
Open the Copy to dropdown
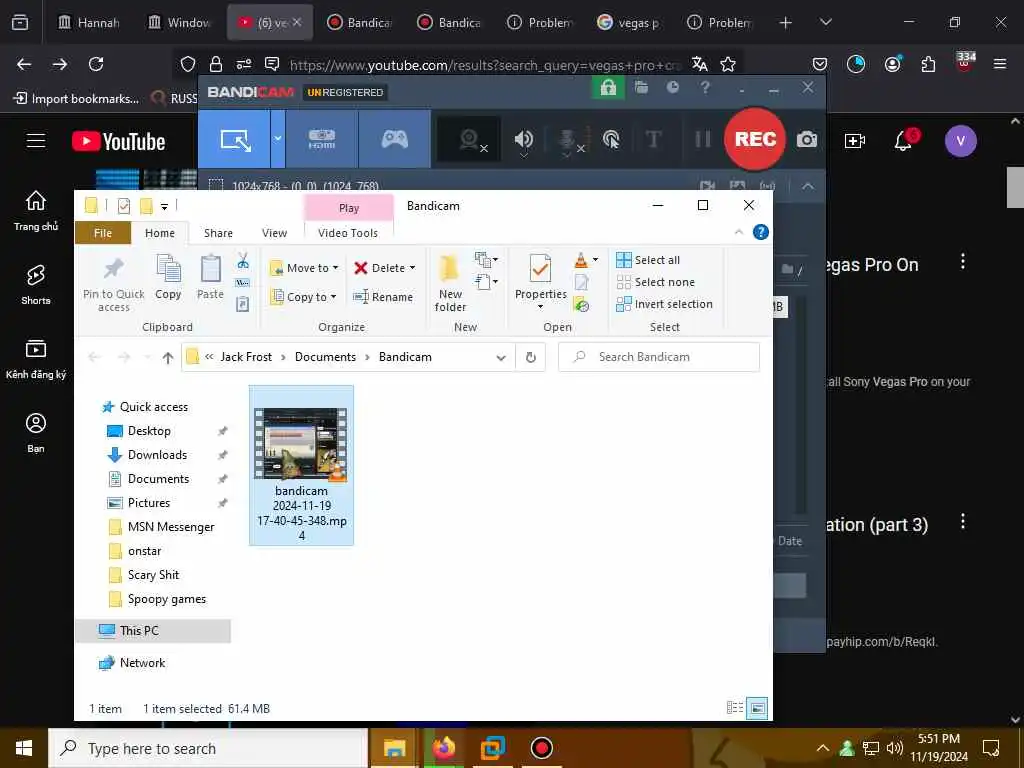click(304, 296)
